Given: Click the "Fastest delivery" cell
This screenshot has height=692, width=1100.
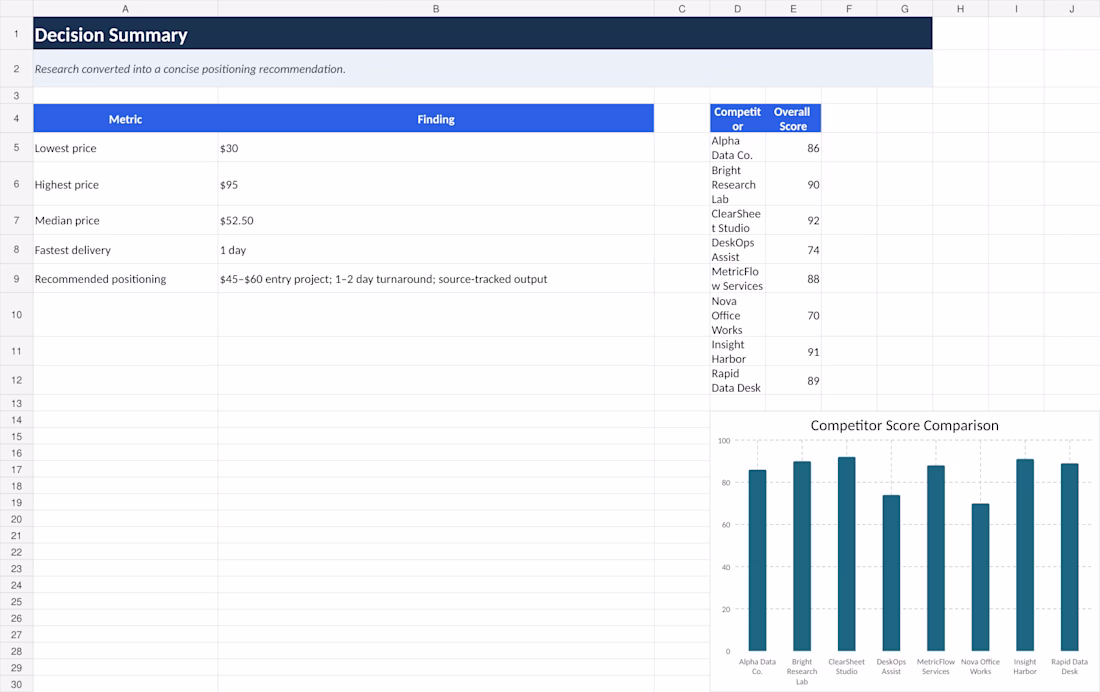Looking at the screenshot, I should [x=126, y=250].
